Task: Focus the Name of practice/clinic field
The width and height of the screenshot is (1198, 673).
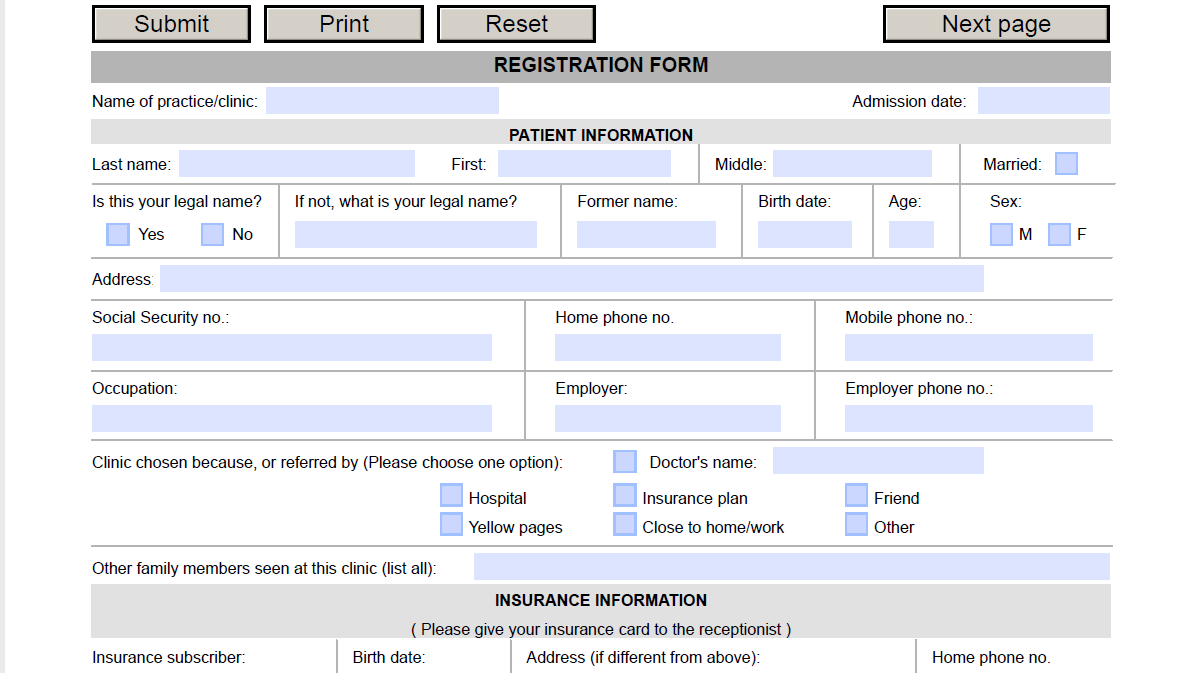Action: 382,101
